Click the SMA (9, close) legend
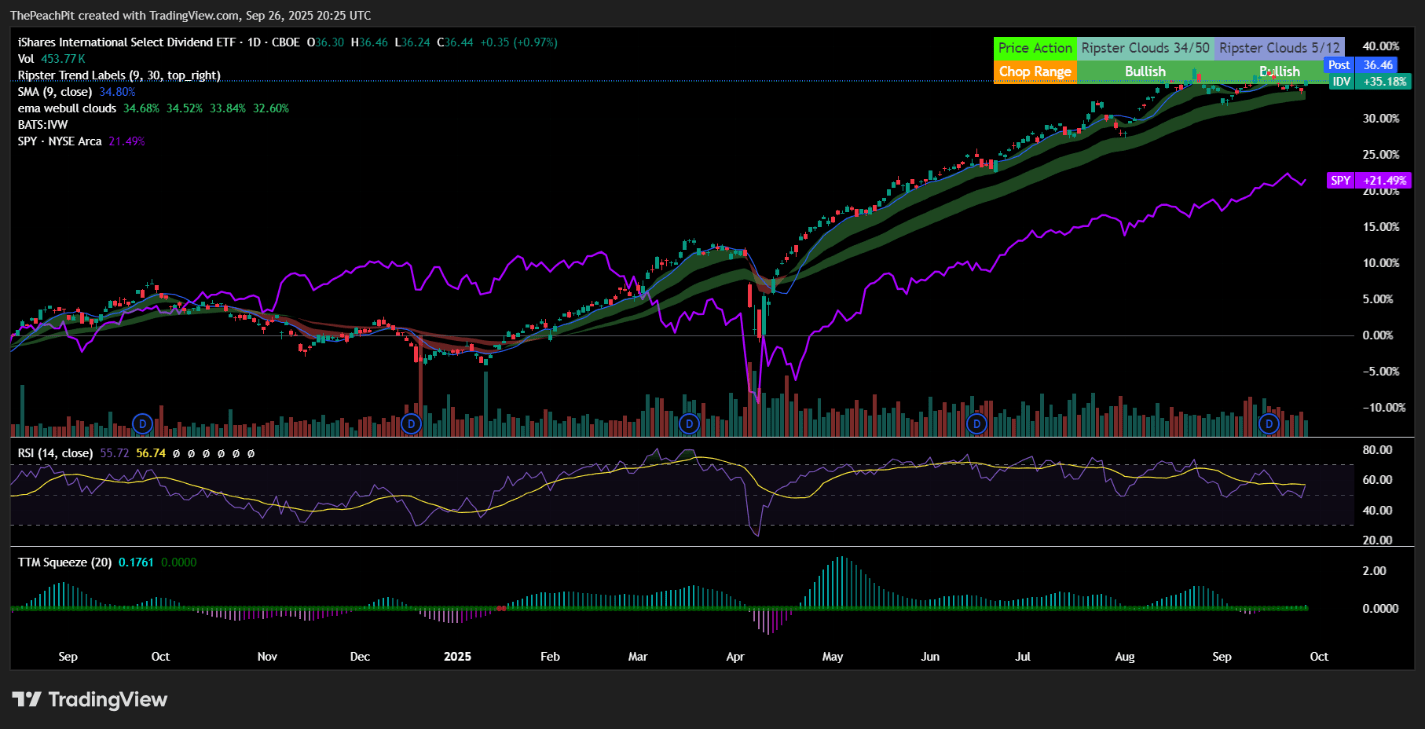Viewport: 1425px width, 729px height. click(x=55, y=91)
